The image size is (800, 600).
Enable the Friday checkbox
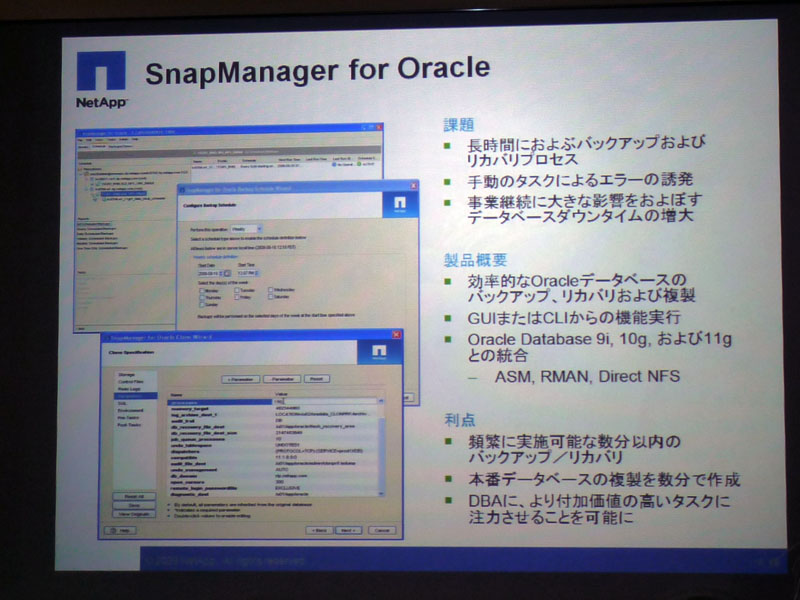[237, 297]
